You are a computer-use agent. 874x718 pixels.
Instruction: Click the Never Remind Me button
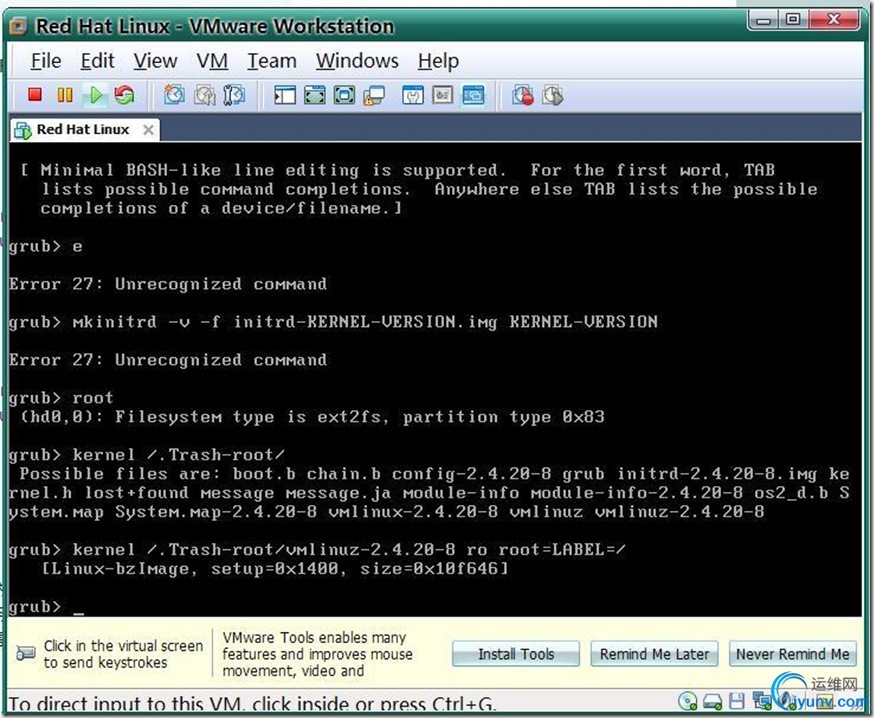point(793,654)
